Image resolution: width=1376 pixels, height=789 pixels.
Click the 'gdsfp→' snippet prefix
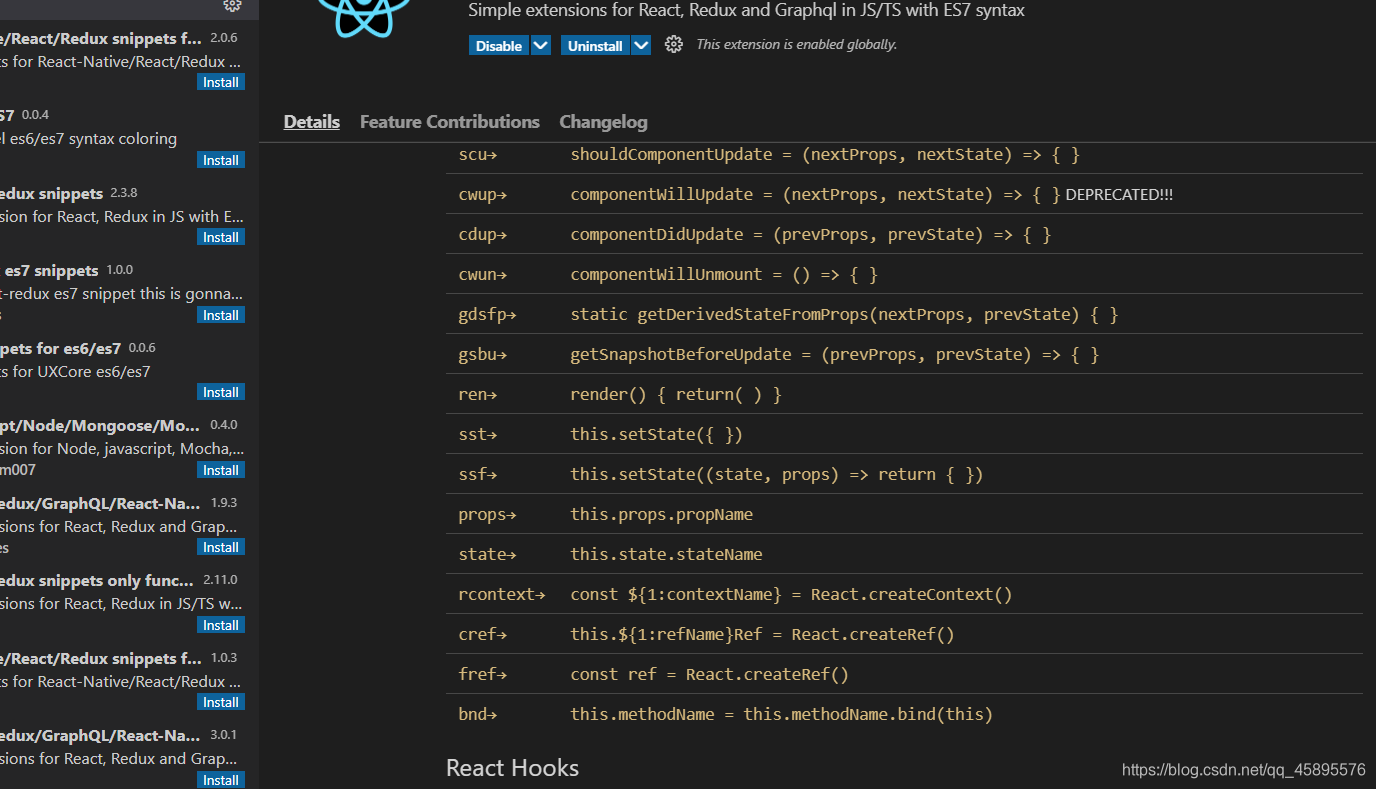coord(488,315)
